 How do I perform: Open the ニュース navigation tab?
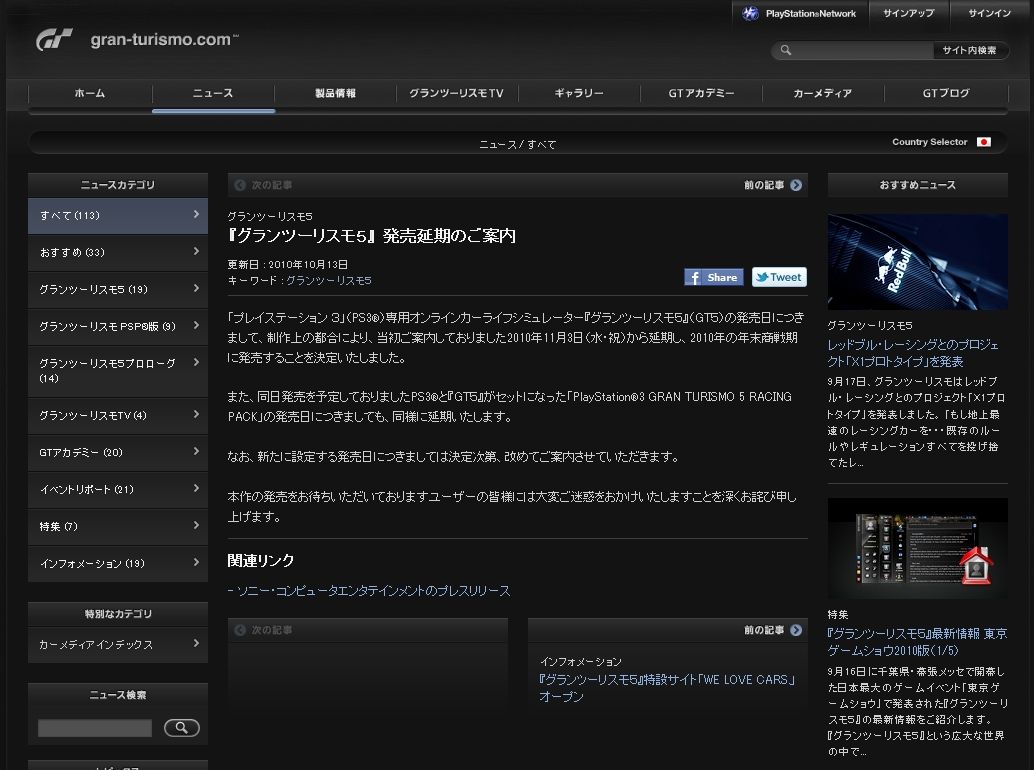click(213, 94)
